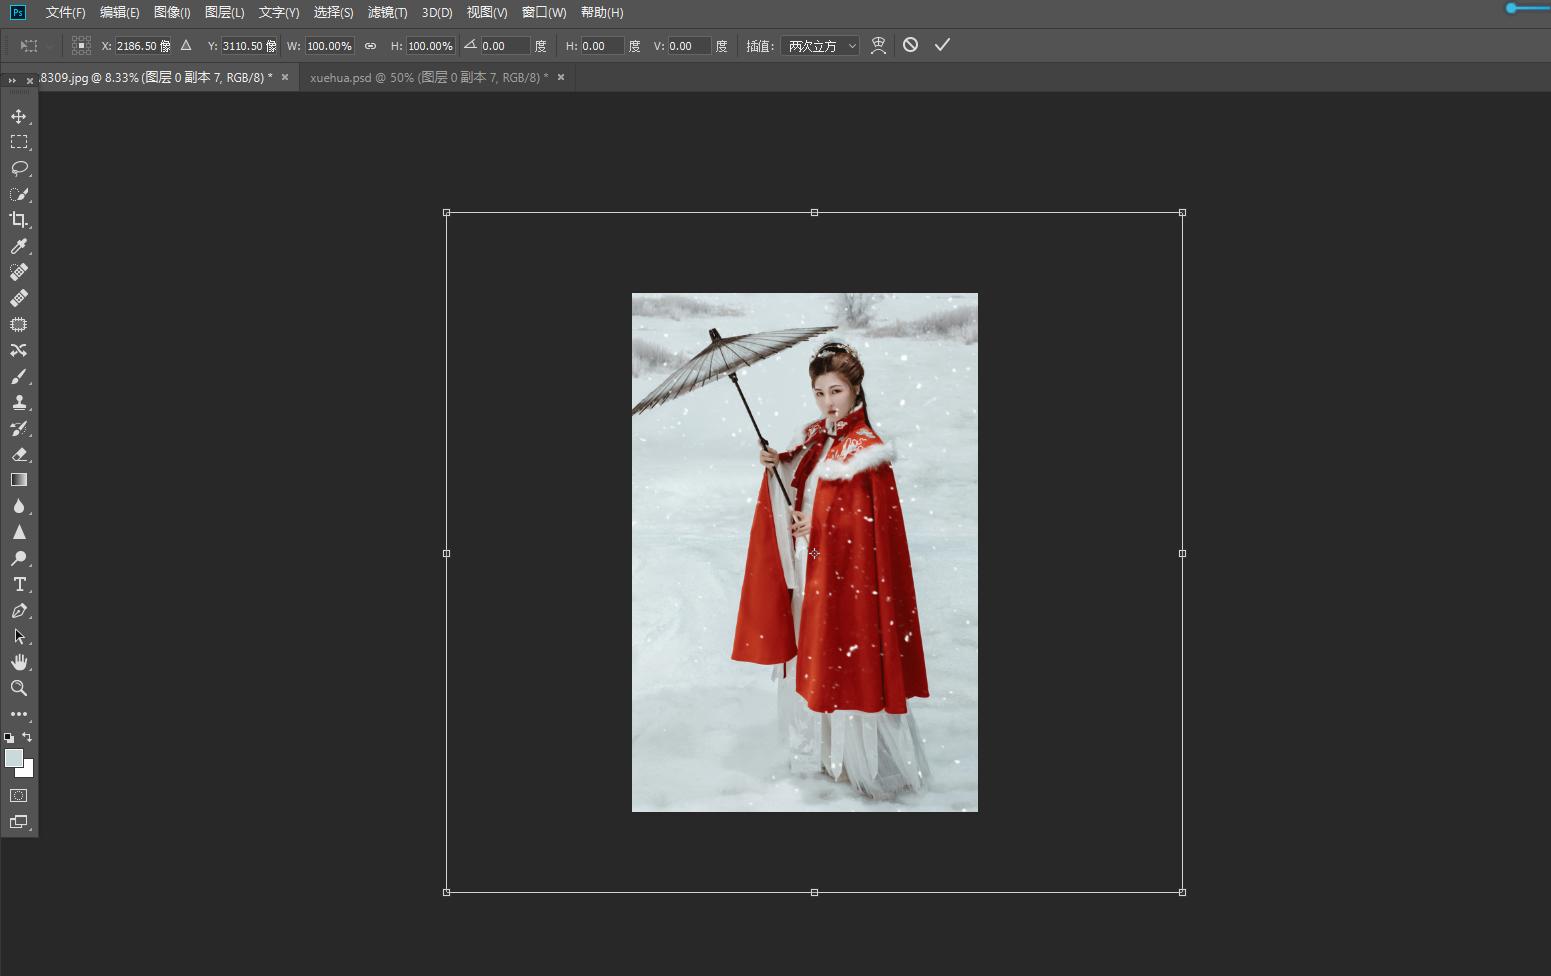The image size is (1551, 976).
Task: Choose the Eraser tool
Action: [18, 454]
